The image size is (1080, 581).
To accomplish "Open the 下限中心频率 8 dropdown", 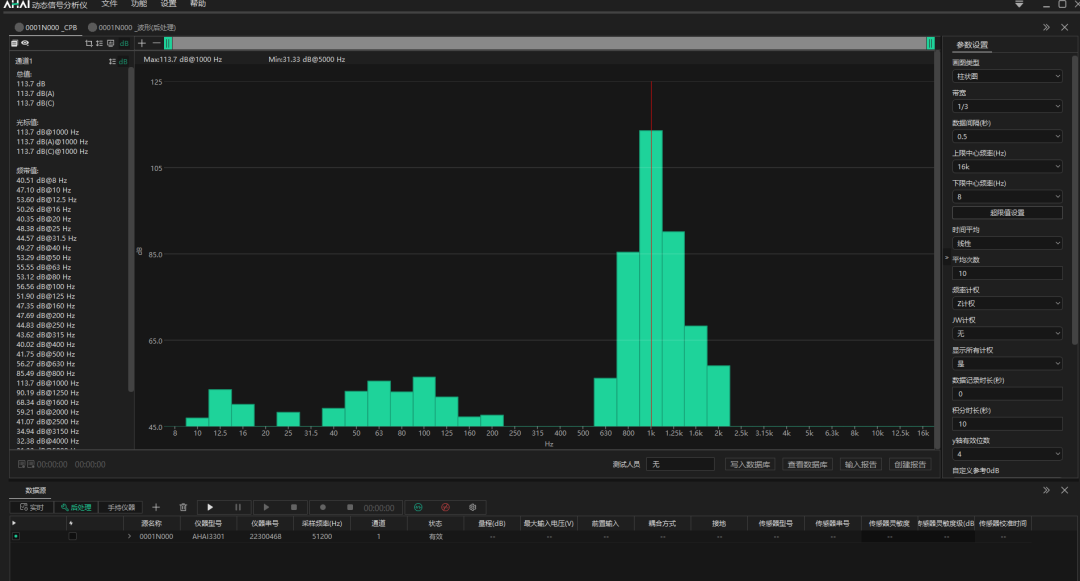I will point(1007,197).
